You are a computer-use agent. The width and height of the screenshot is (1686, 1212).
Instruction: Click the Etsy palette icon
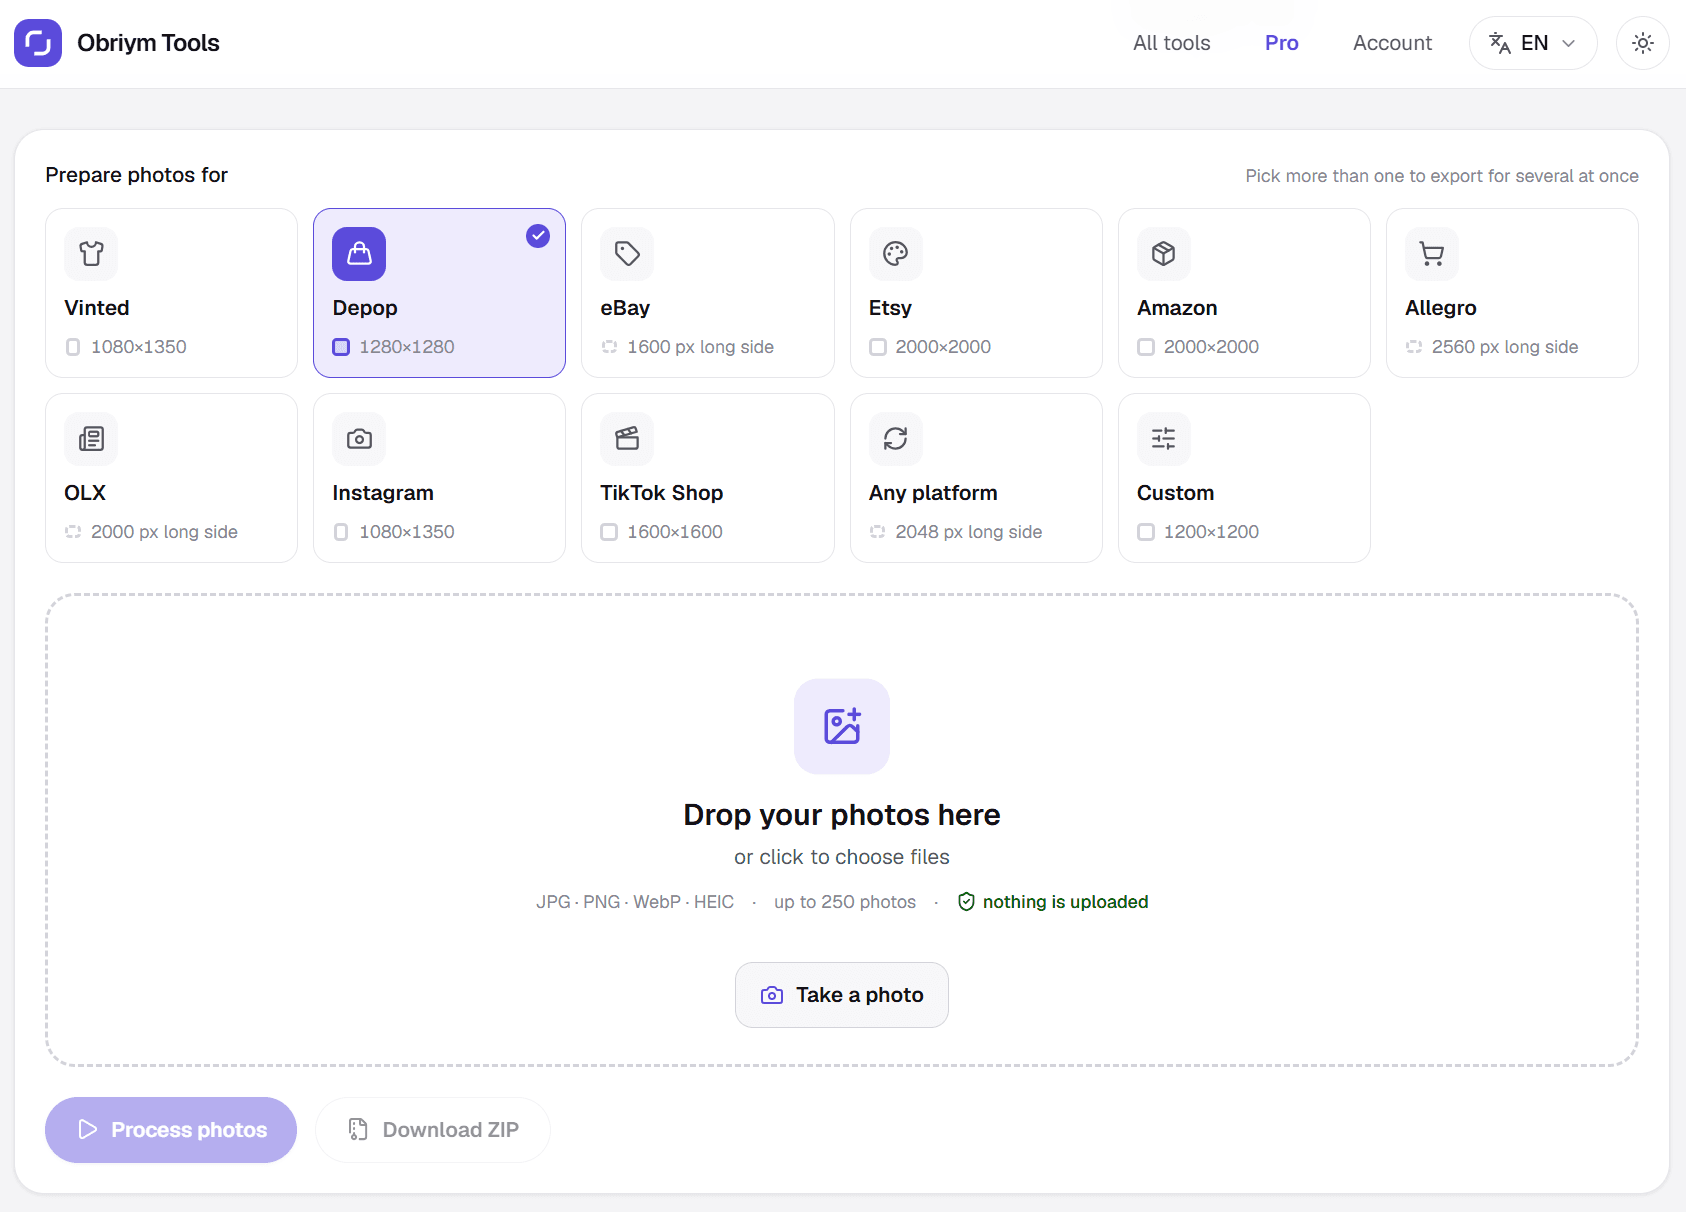pos(896,254)
